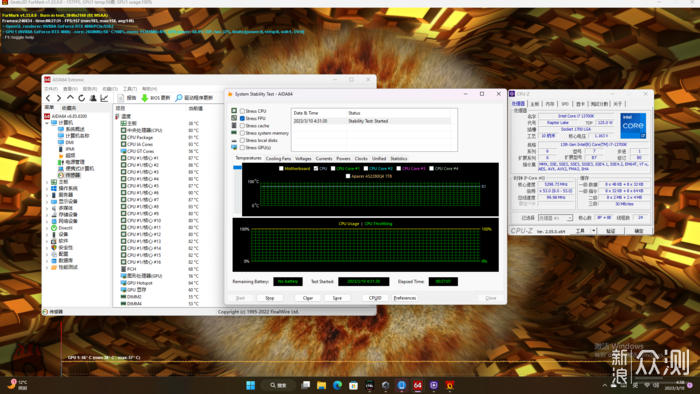This screenshot has height=394, width=700.
Task: Select 系统概述 in the 计算机 tree
Action: (x=71, y=129)
